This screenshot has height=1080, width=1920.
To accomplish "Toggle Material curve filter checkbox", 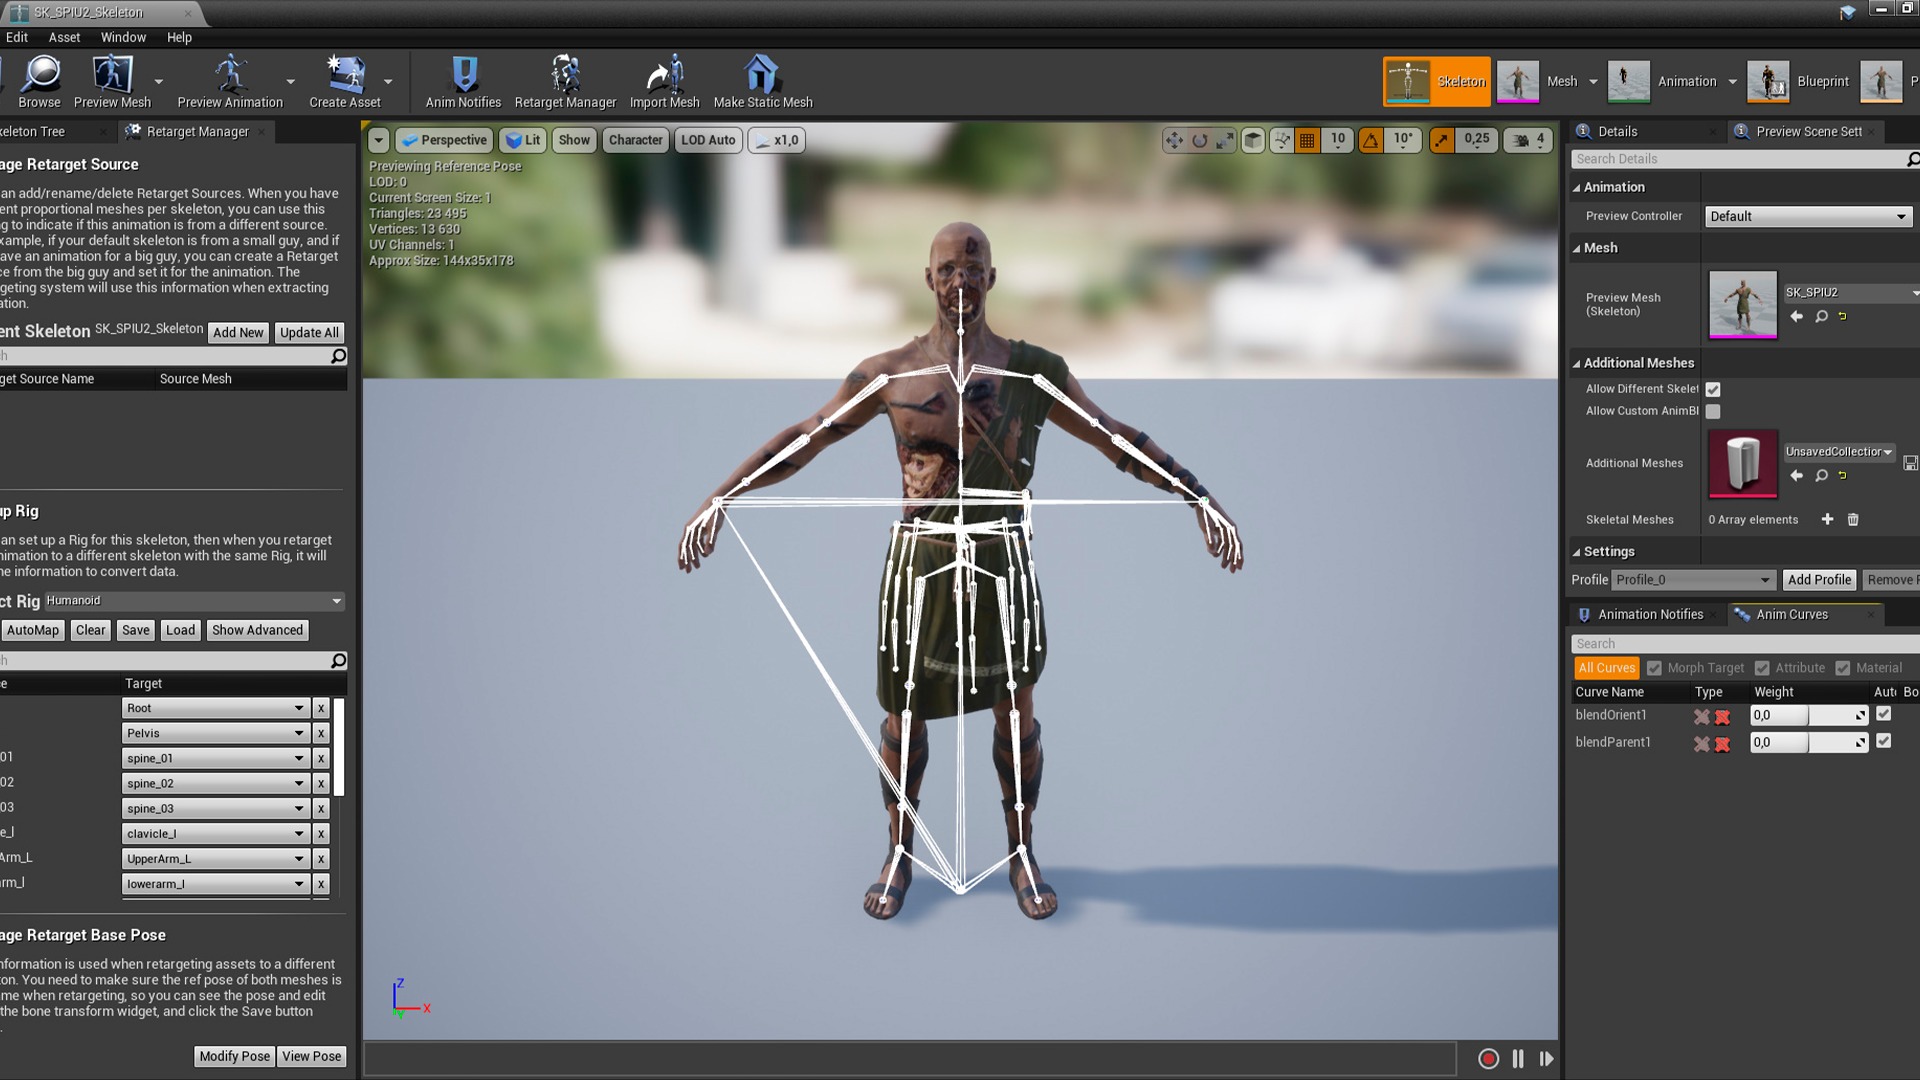I will point(1843,668).
